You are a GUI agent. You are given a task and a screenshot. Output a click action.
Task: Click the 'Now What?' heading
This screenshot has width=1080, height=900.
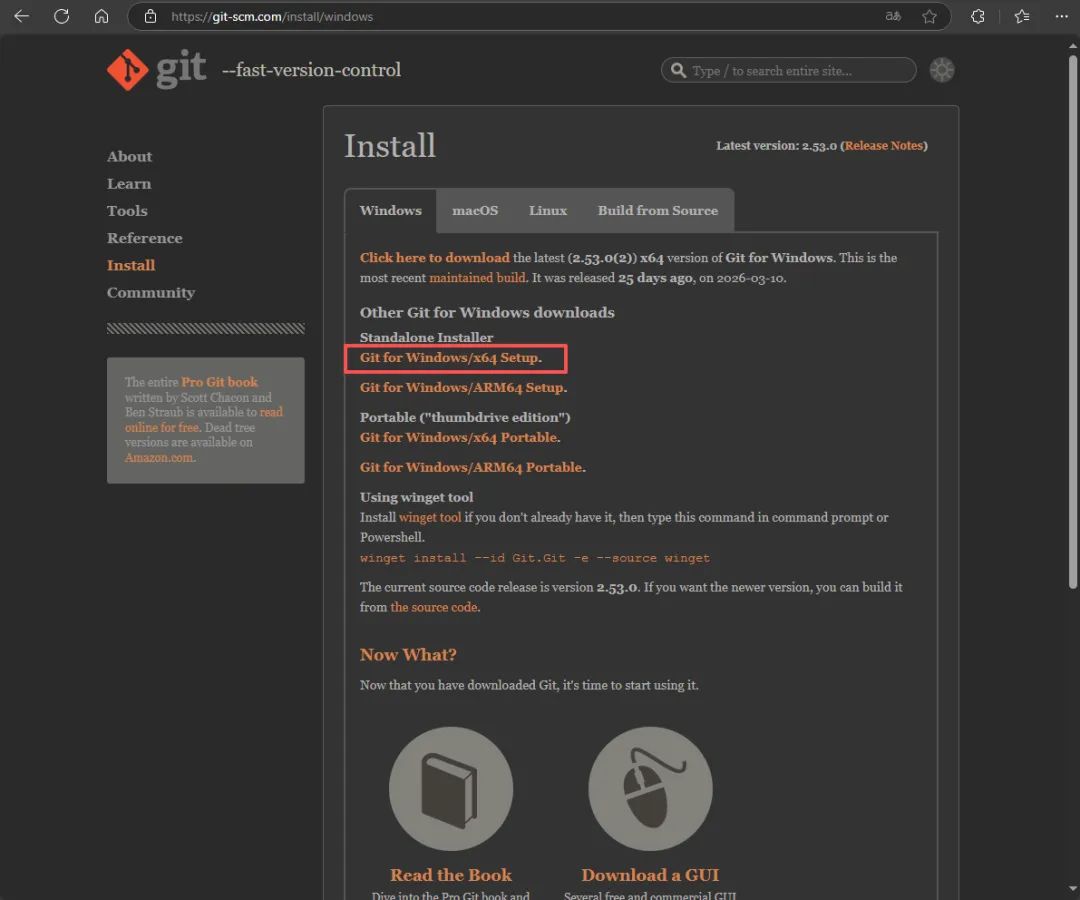[408, 655]
